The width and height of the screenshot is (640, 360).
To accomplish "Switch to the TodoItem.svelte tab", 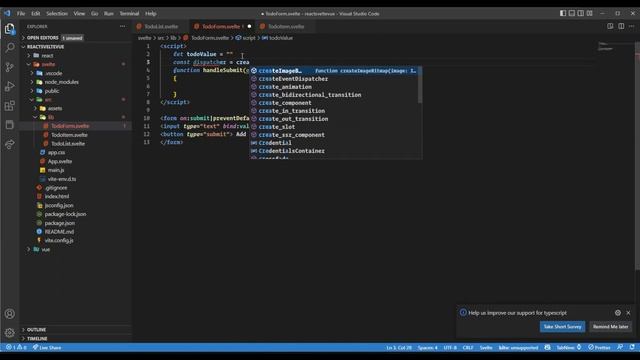I will tap(286, 27).
